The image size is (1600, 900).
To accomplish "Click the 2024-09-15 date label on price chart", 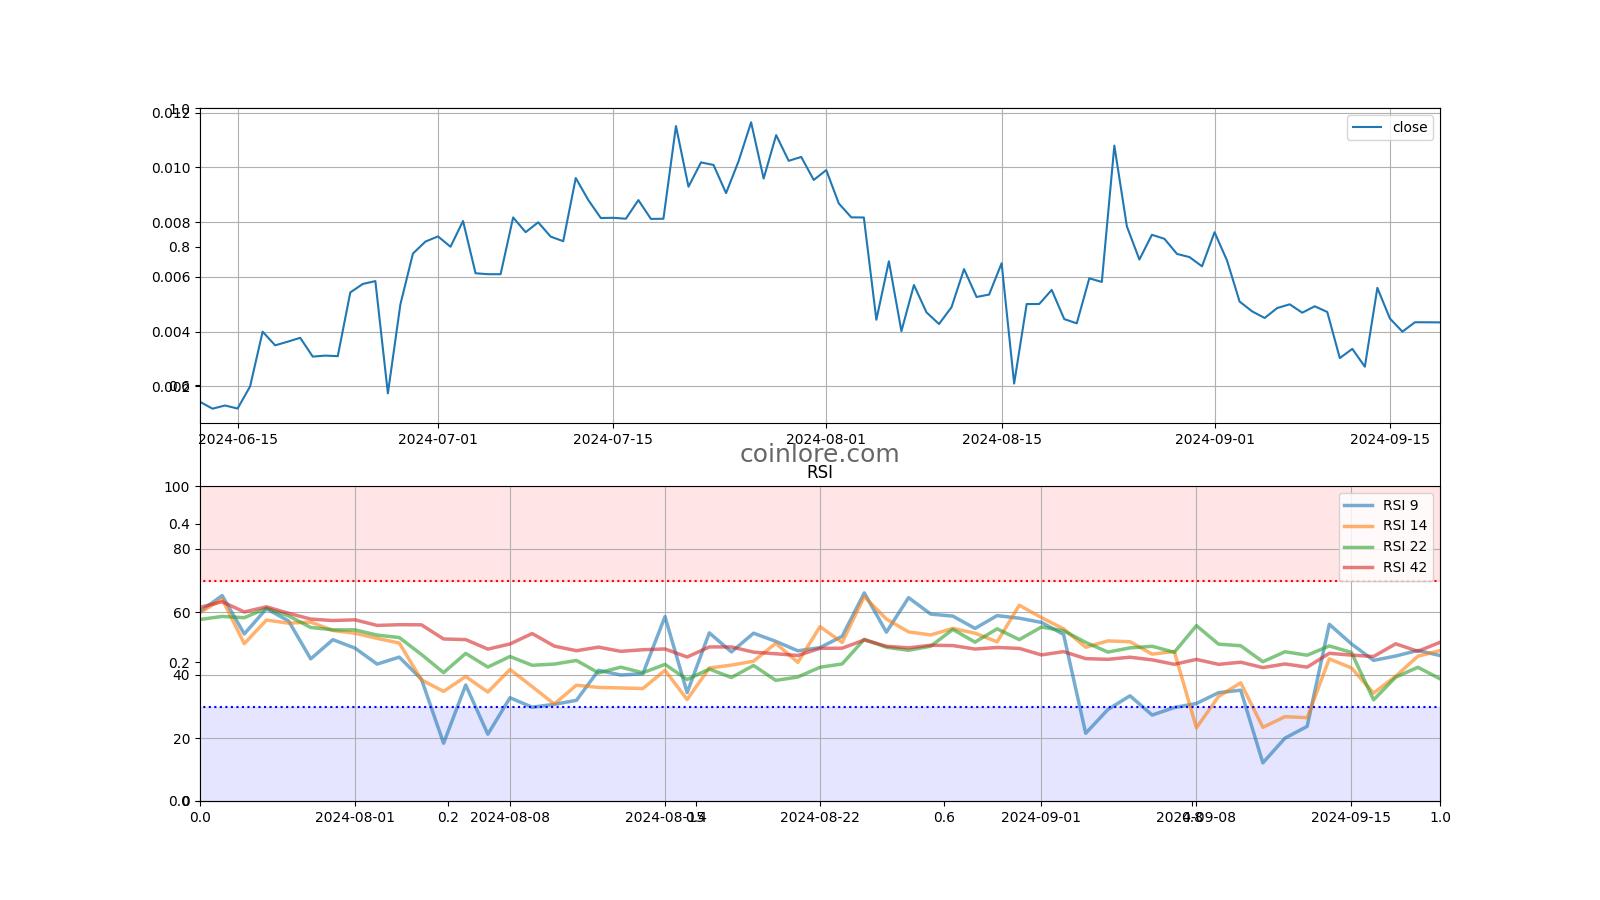I will (x=1390, y=439).
